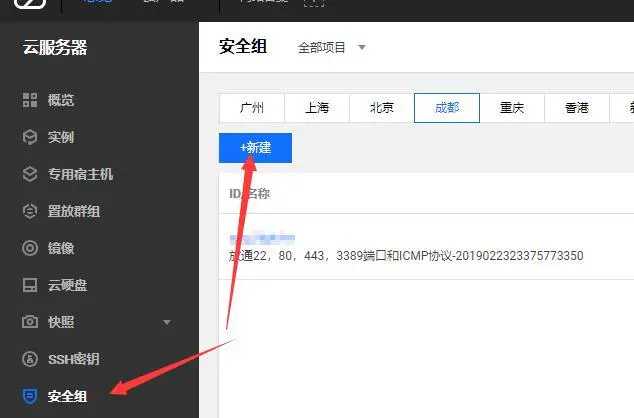The image size is (634, 418).
Task: Open 概览 in the sidebar
Action: point(61,100)
